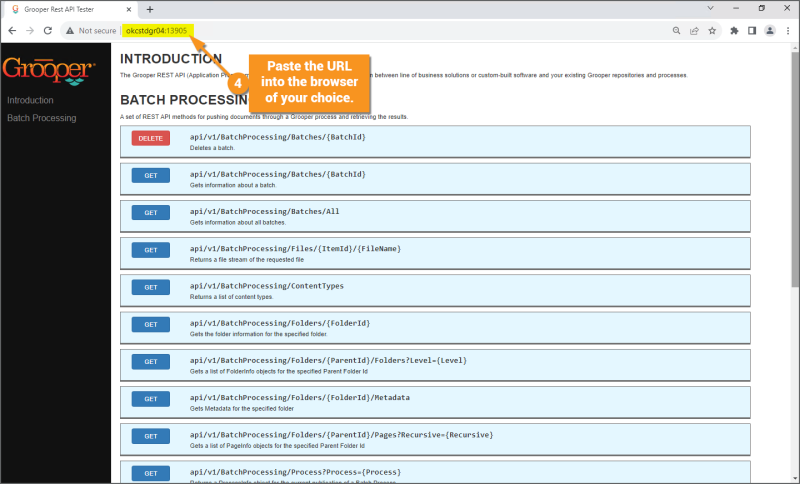
Task: Click GET for Pages?Recursive={Recursive} endpoint
Action: tap(151, 436)
